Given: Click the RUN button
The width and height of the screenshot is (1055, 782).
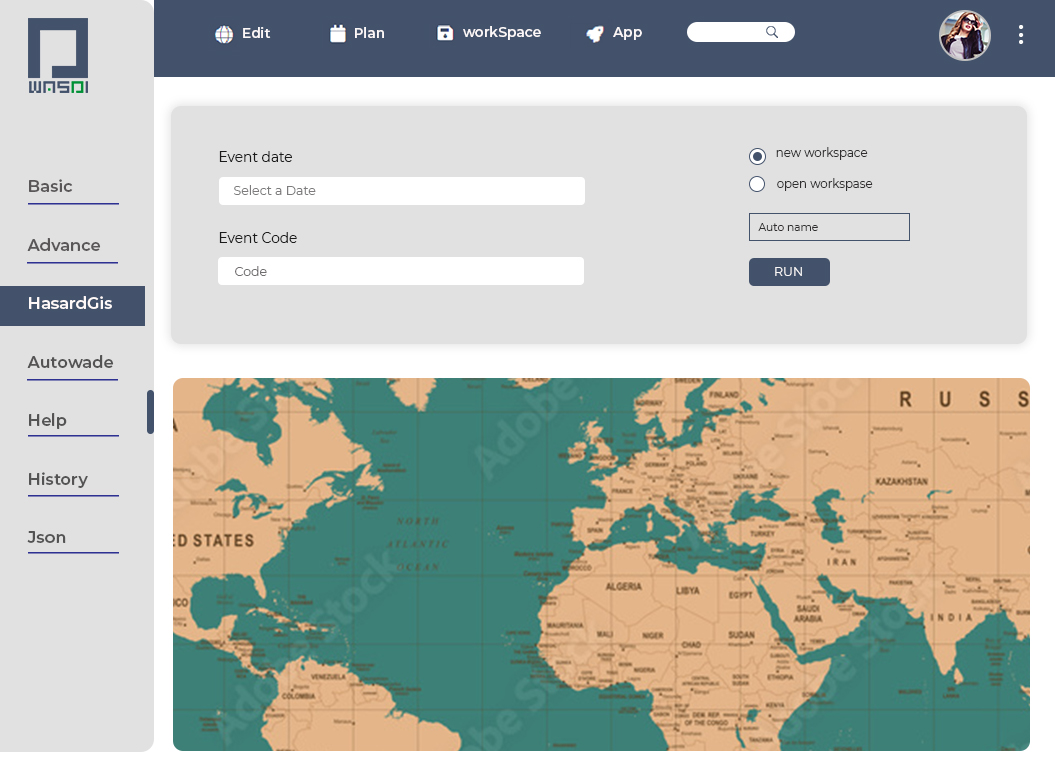Looking at the screenshot, I should [789, 272].
